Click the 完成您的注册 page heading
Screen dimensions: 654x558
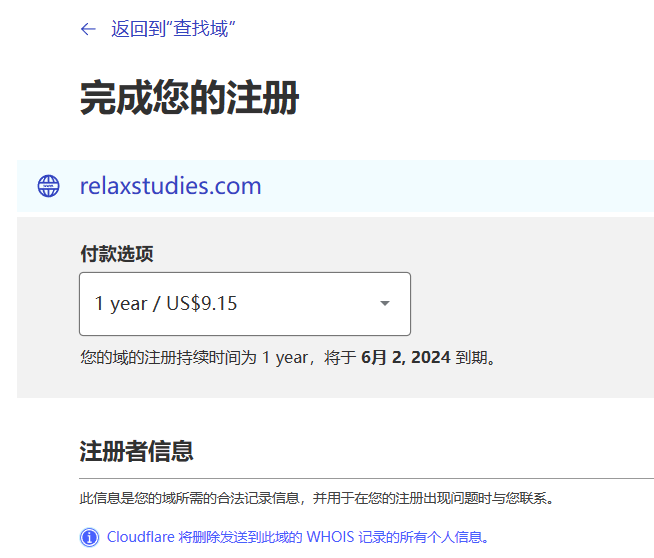(x=189, y=98)
